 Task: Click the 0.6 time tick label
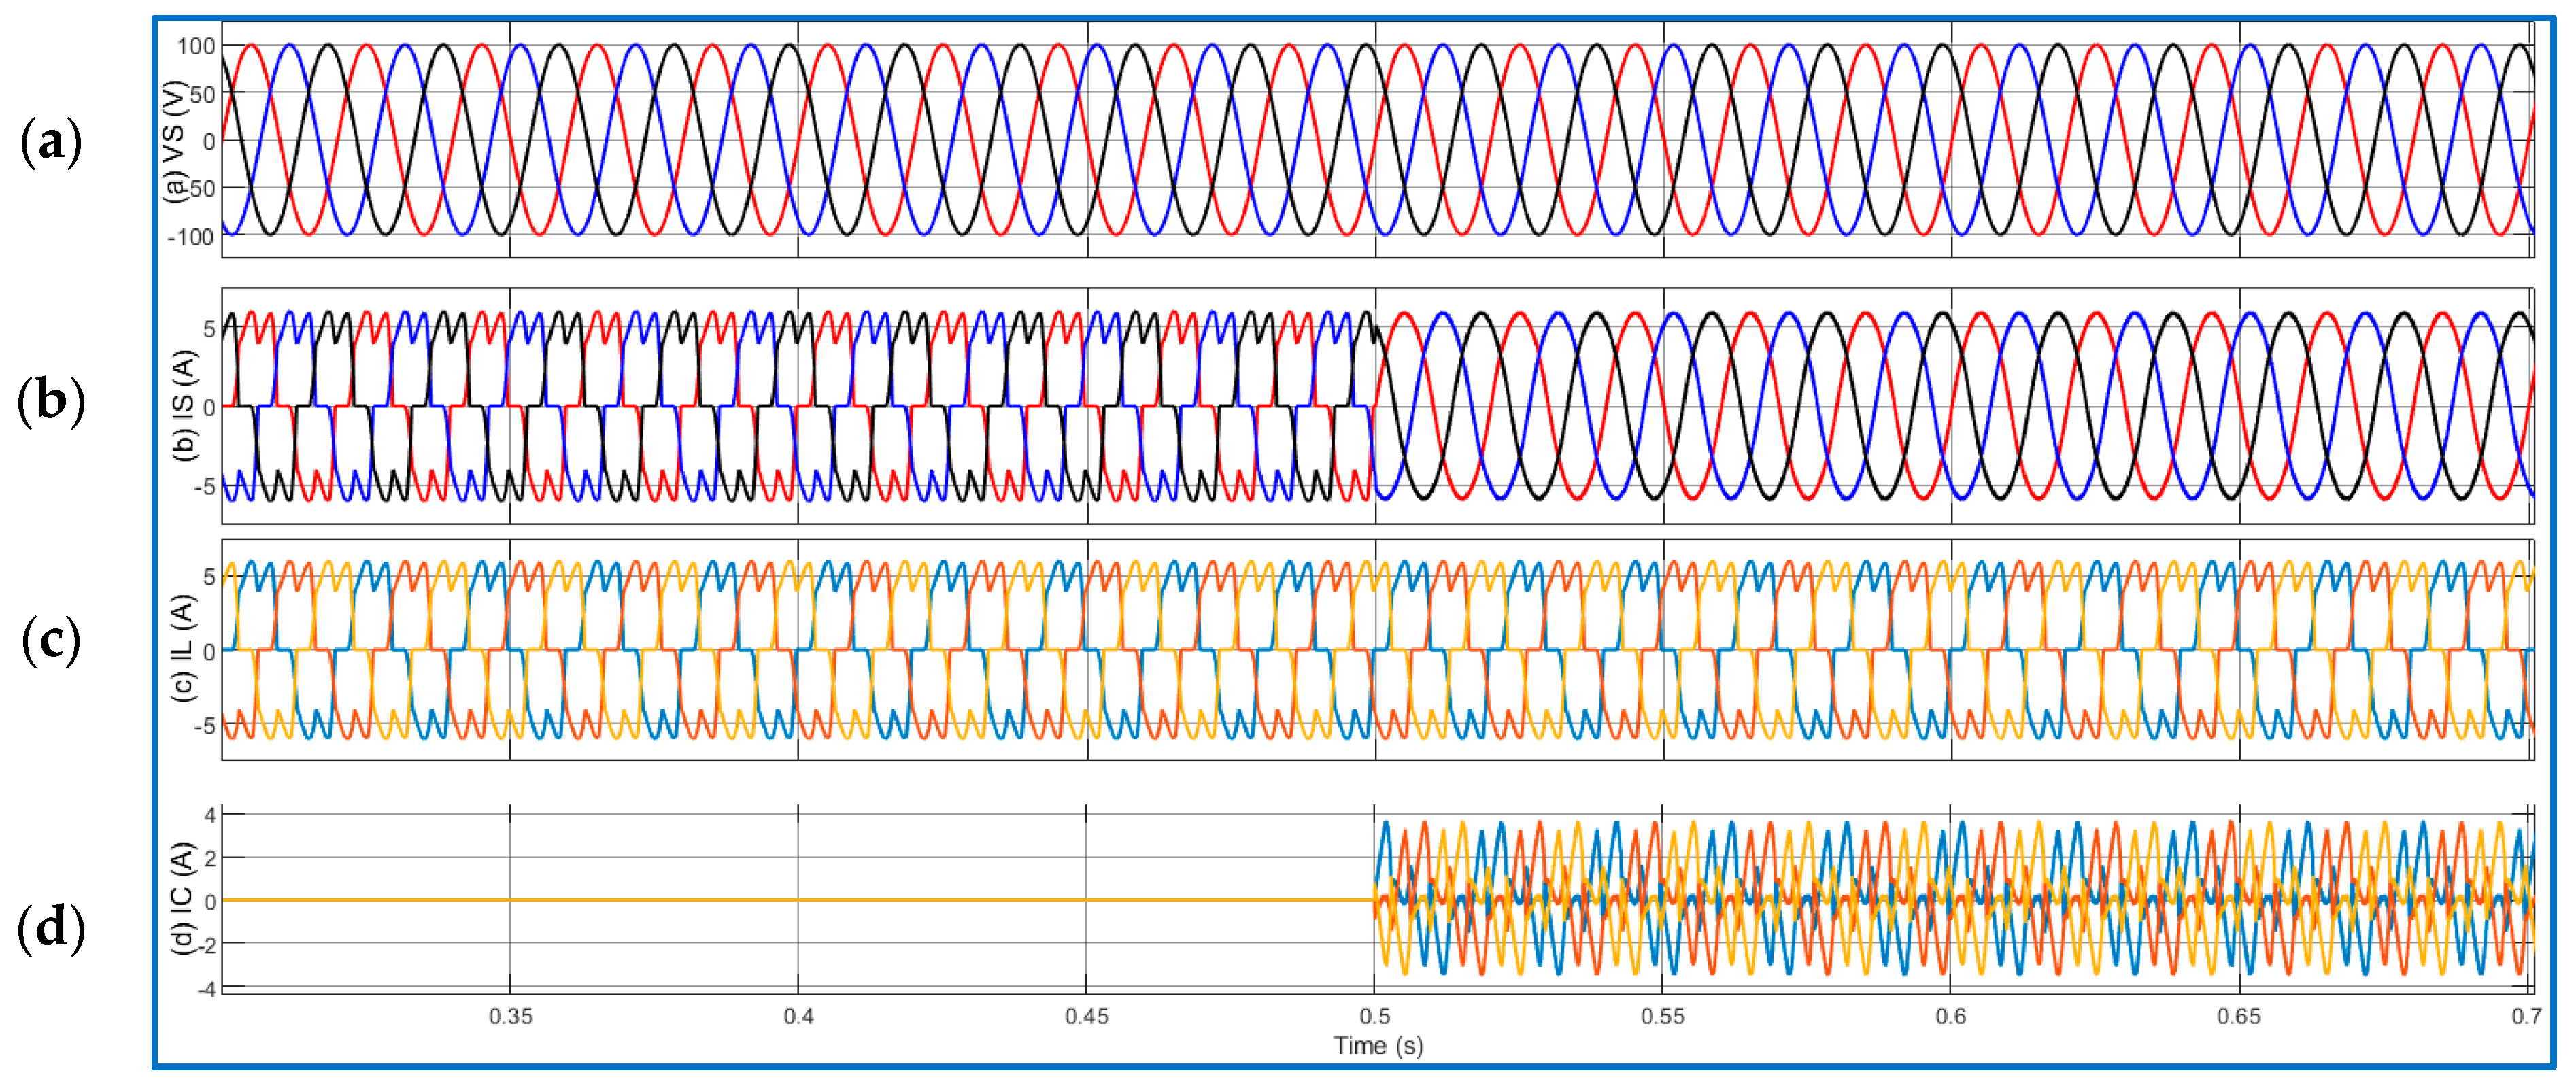[x=1950, y=1017]
